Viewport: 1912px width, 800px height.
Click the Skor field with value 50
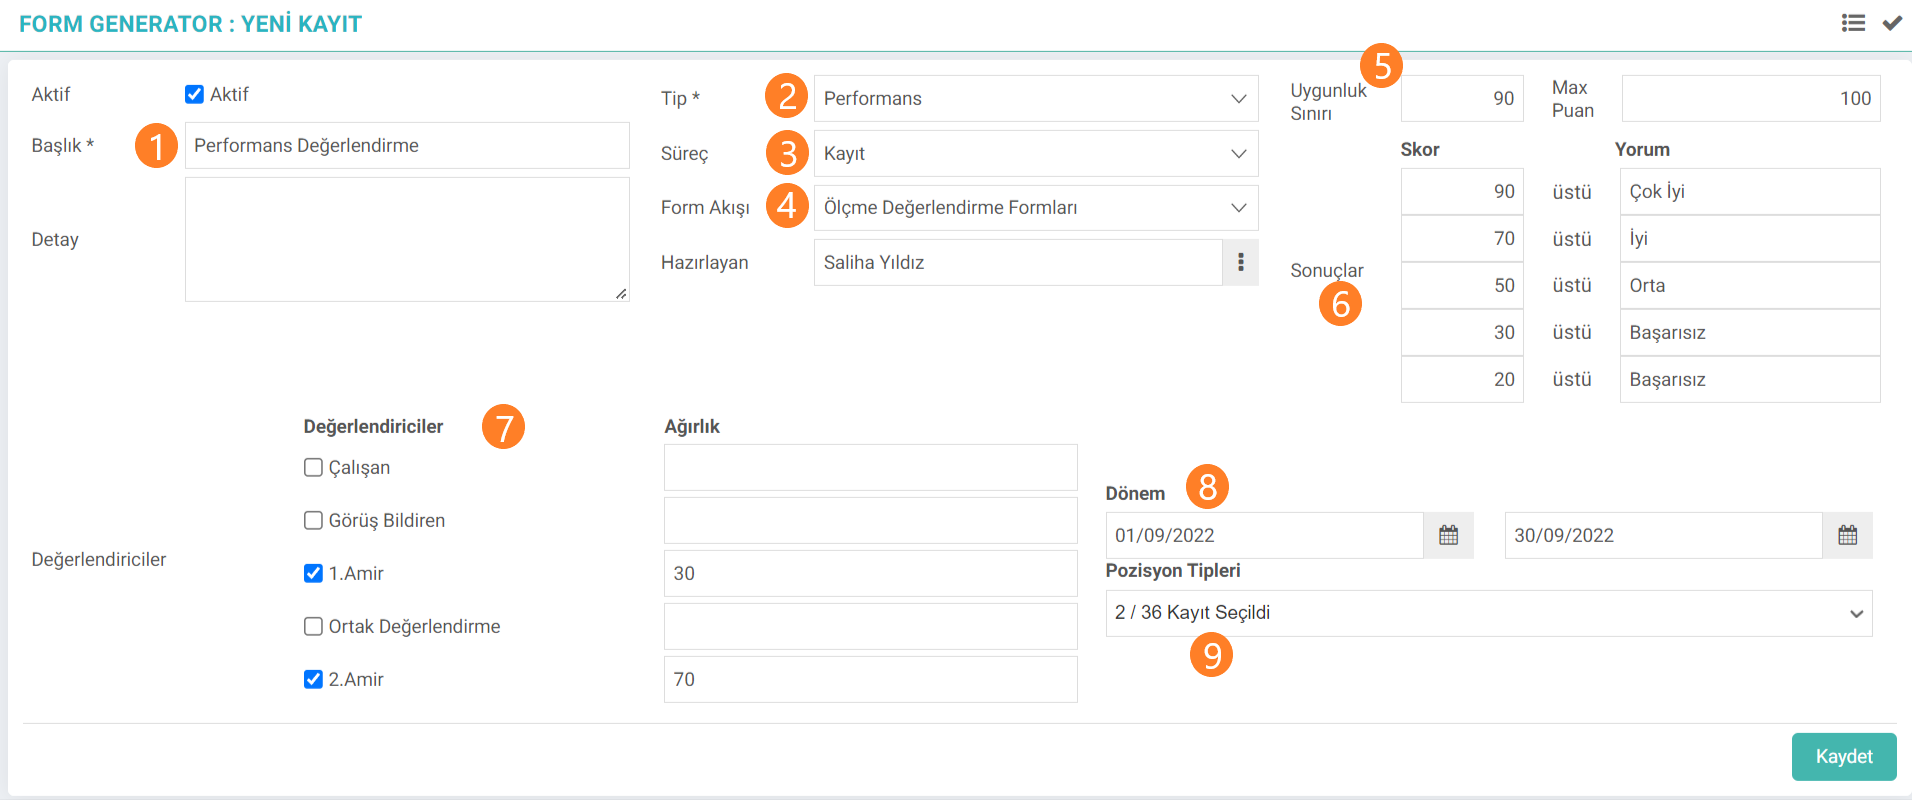coord(1462,285)
